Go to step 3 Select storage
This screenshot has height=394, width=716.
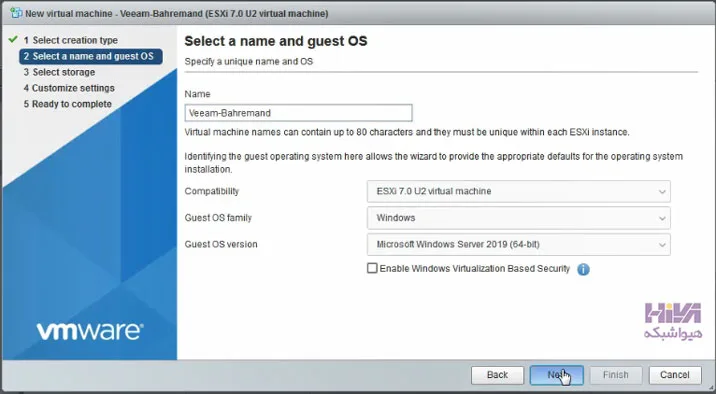pos(59,72)
